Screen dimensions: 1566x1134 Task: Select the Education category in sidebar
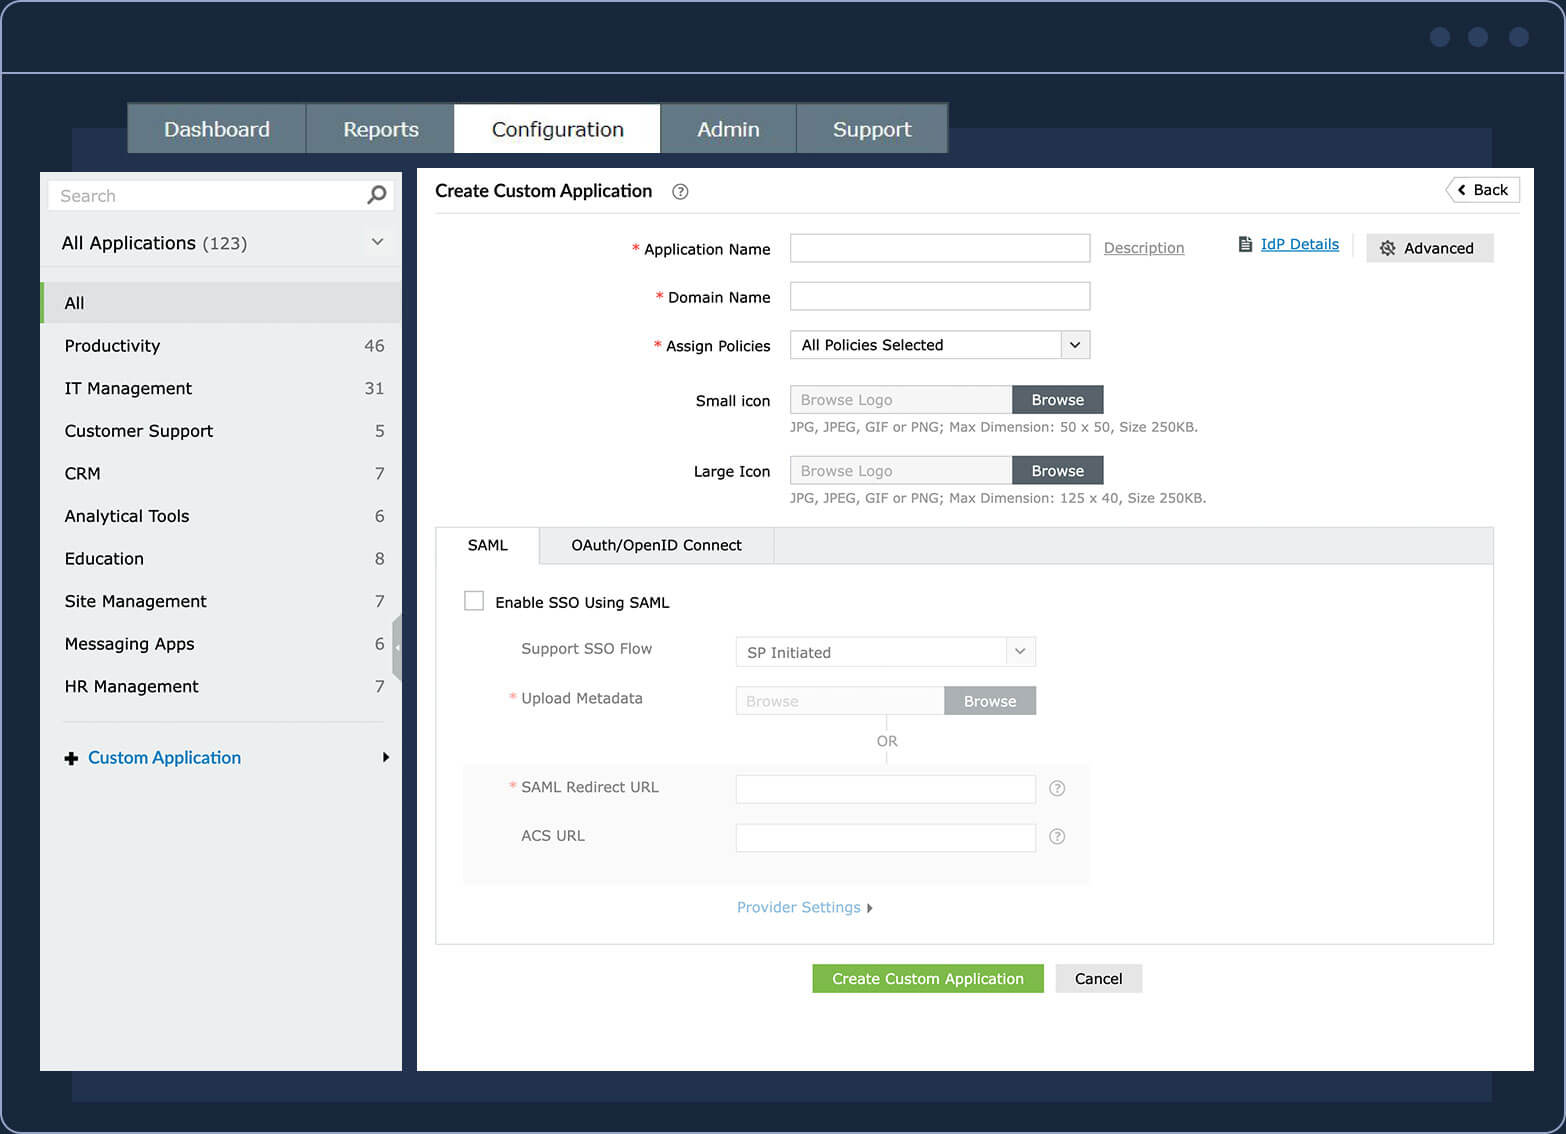[x=104, y=558]
